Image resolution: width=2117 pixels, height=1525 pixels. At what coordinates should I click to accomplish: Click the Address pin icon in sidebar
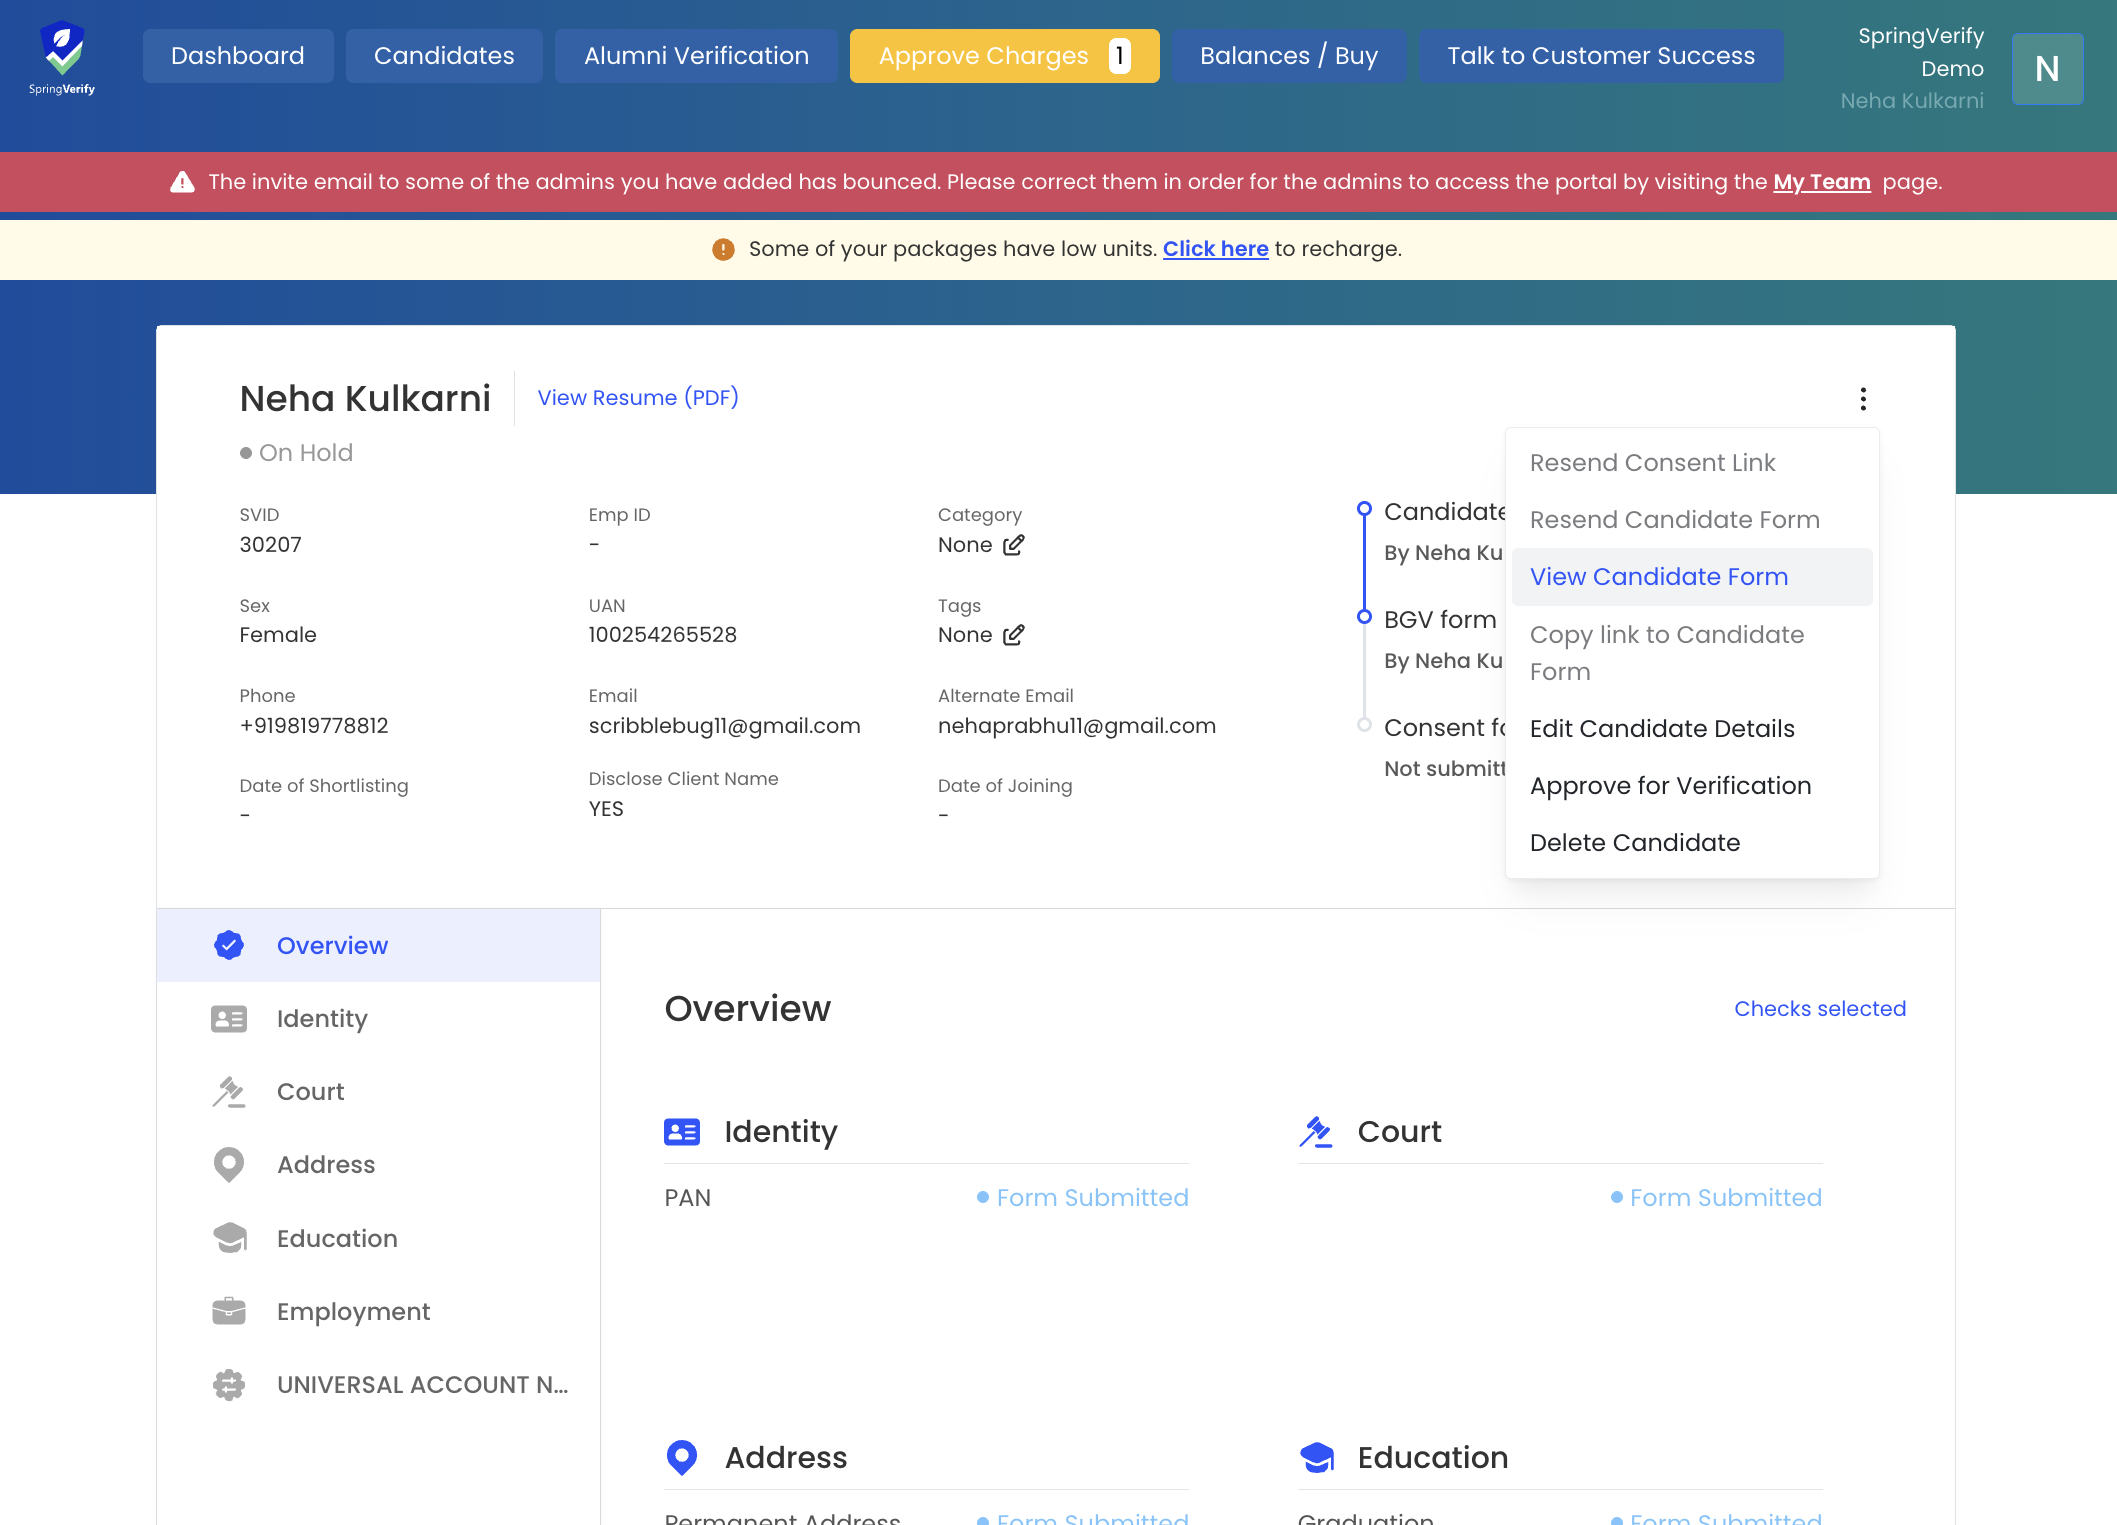[229, 1165]
